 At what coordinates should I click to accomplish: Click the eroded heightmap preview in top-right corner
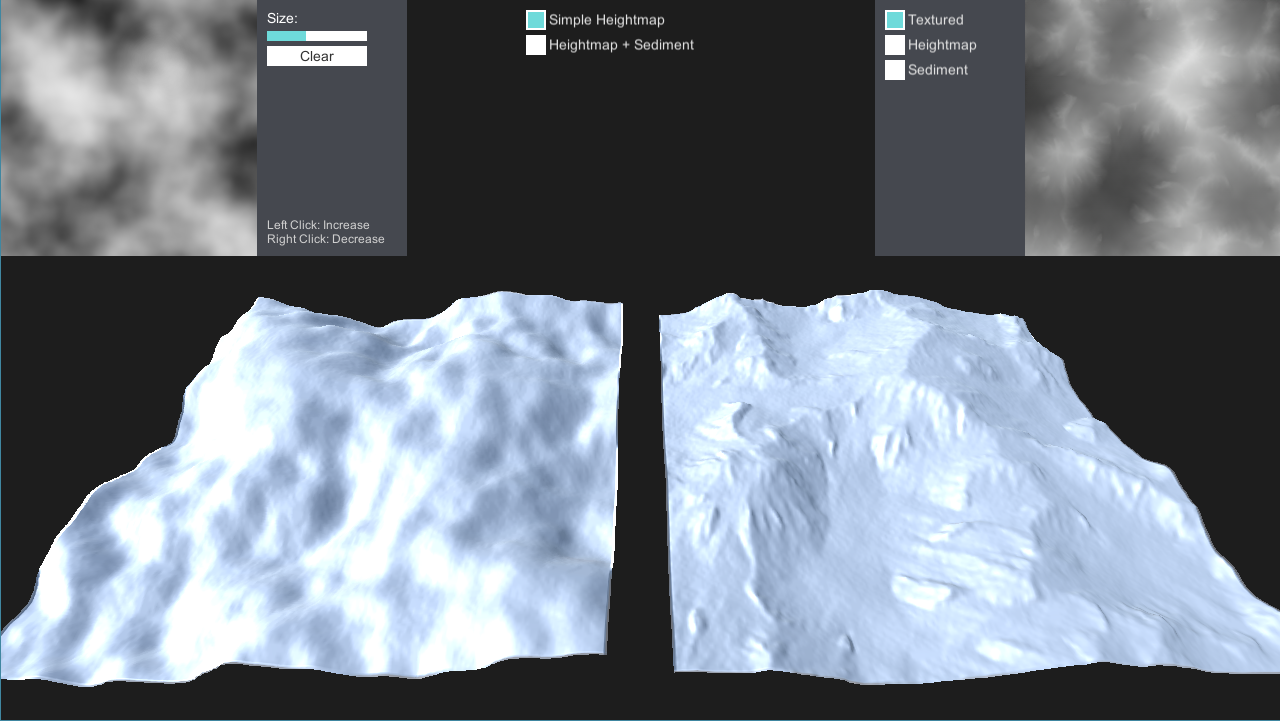(1150, 128)
